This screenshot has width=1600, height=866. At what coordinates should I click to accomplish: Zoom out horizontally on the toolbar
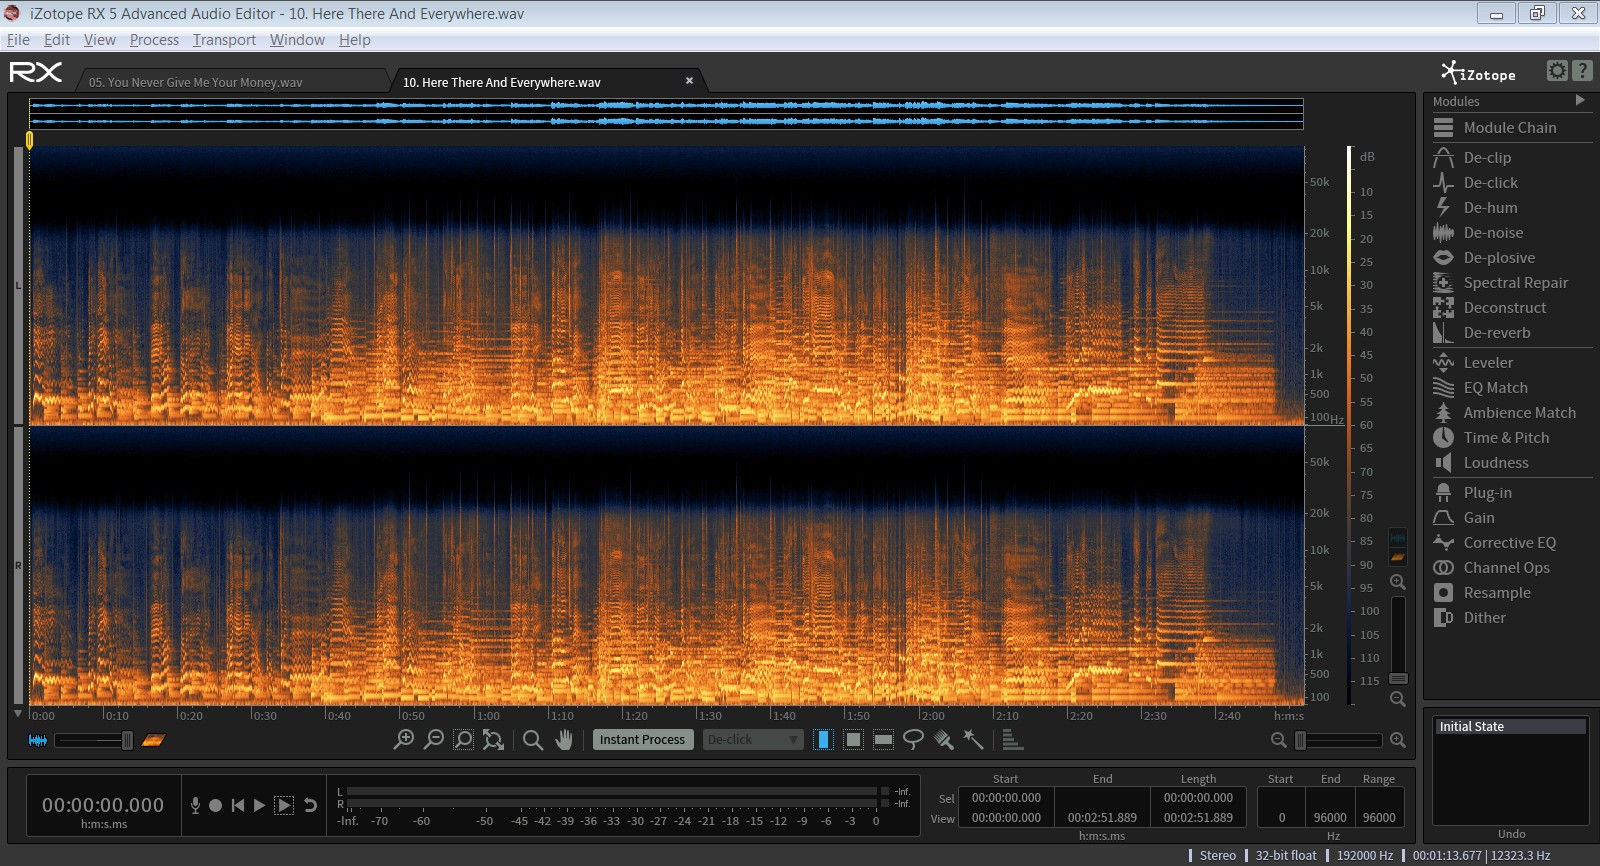[x=434, y=740]
